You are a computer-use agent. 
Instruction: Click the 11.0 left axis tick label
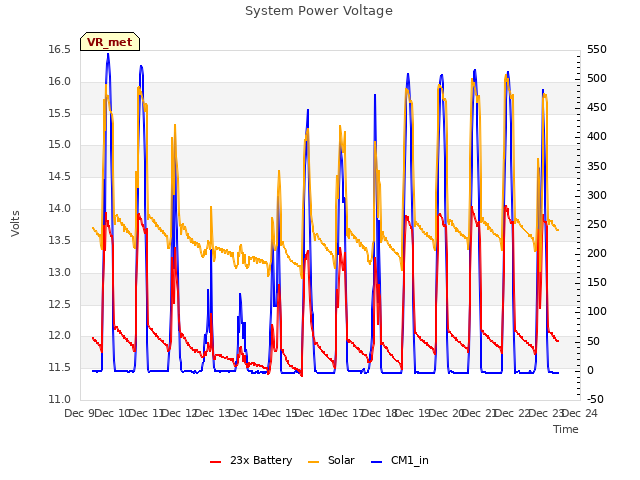point(59,399)
